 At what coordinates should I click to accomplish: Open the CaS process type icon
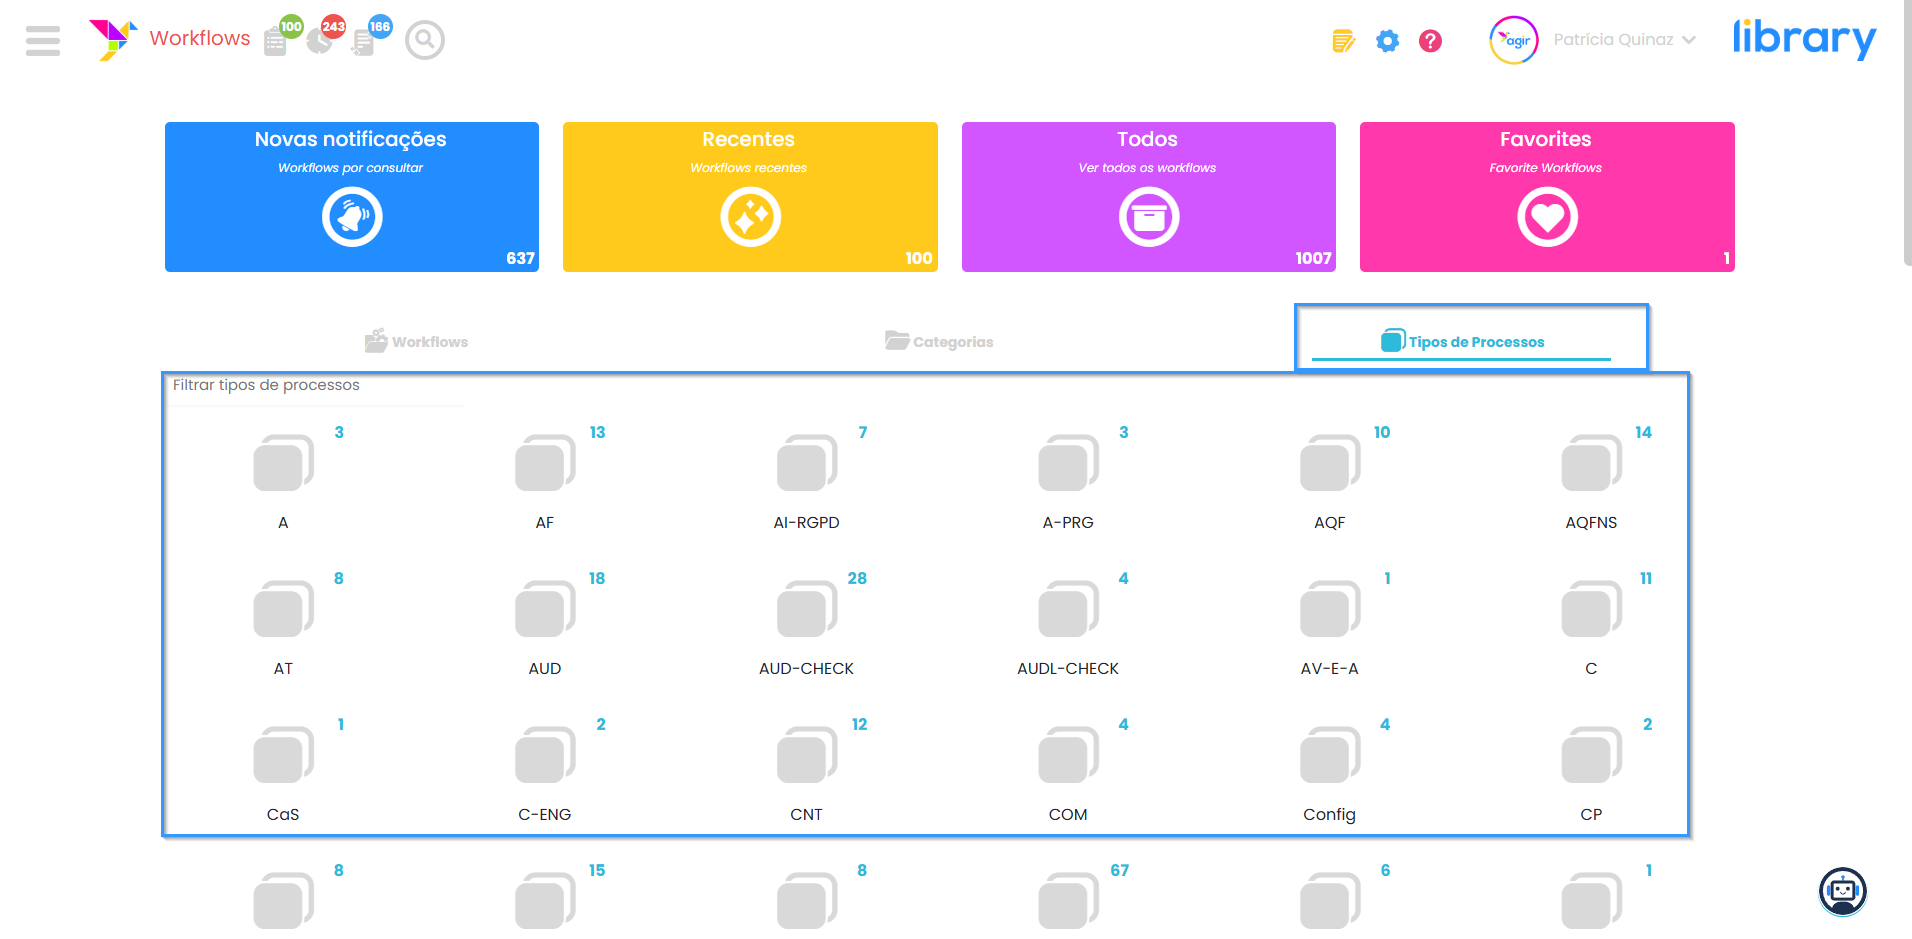tap(284, 755)
